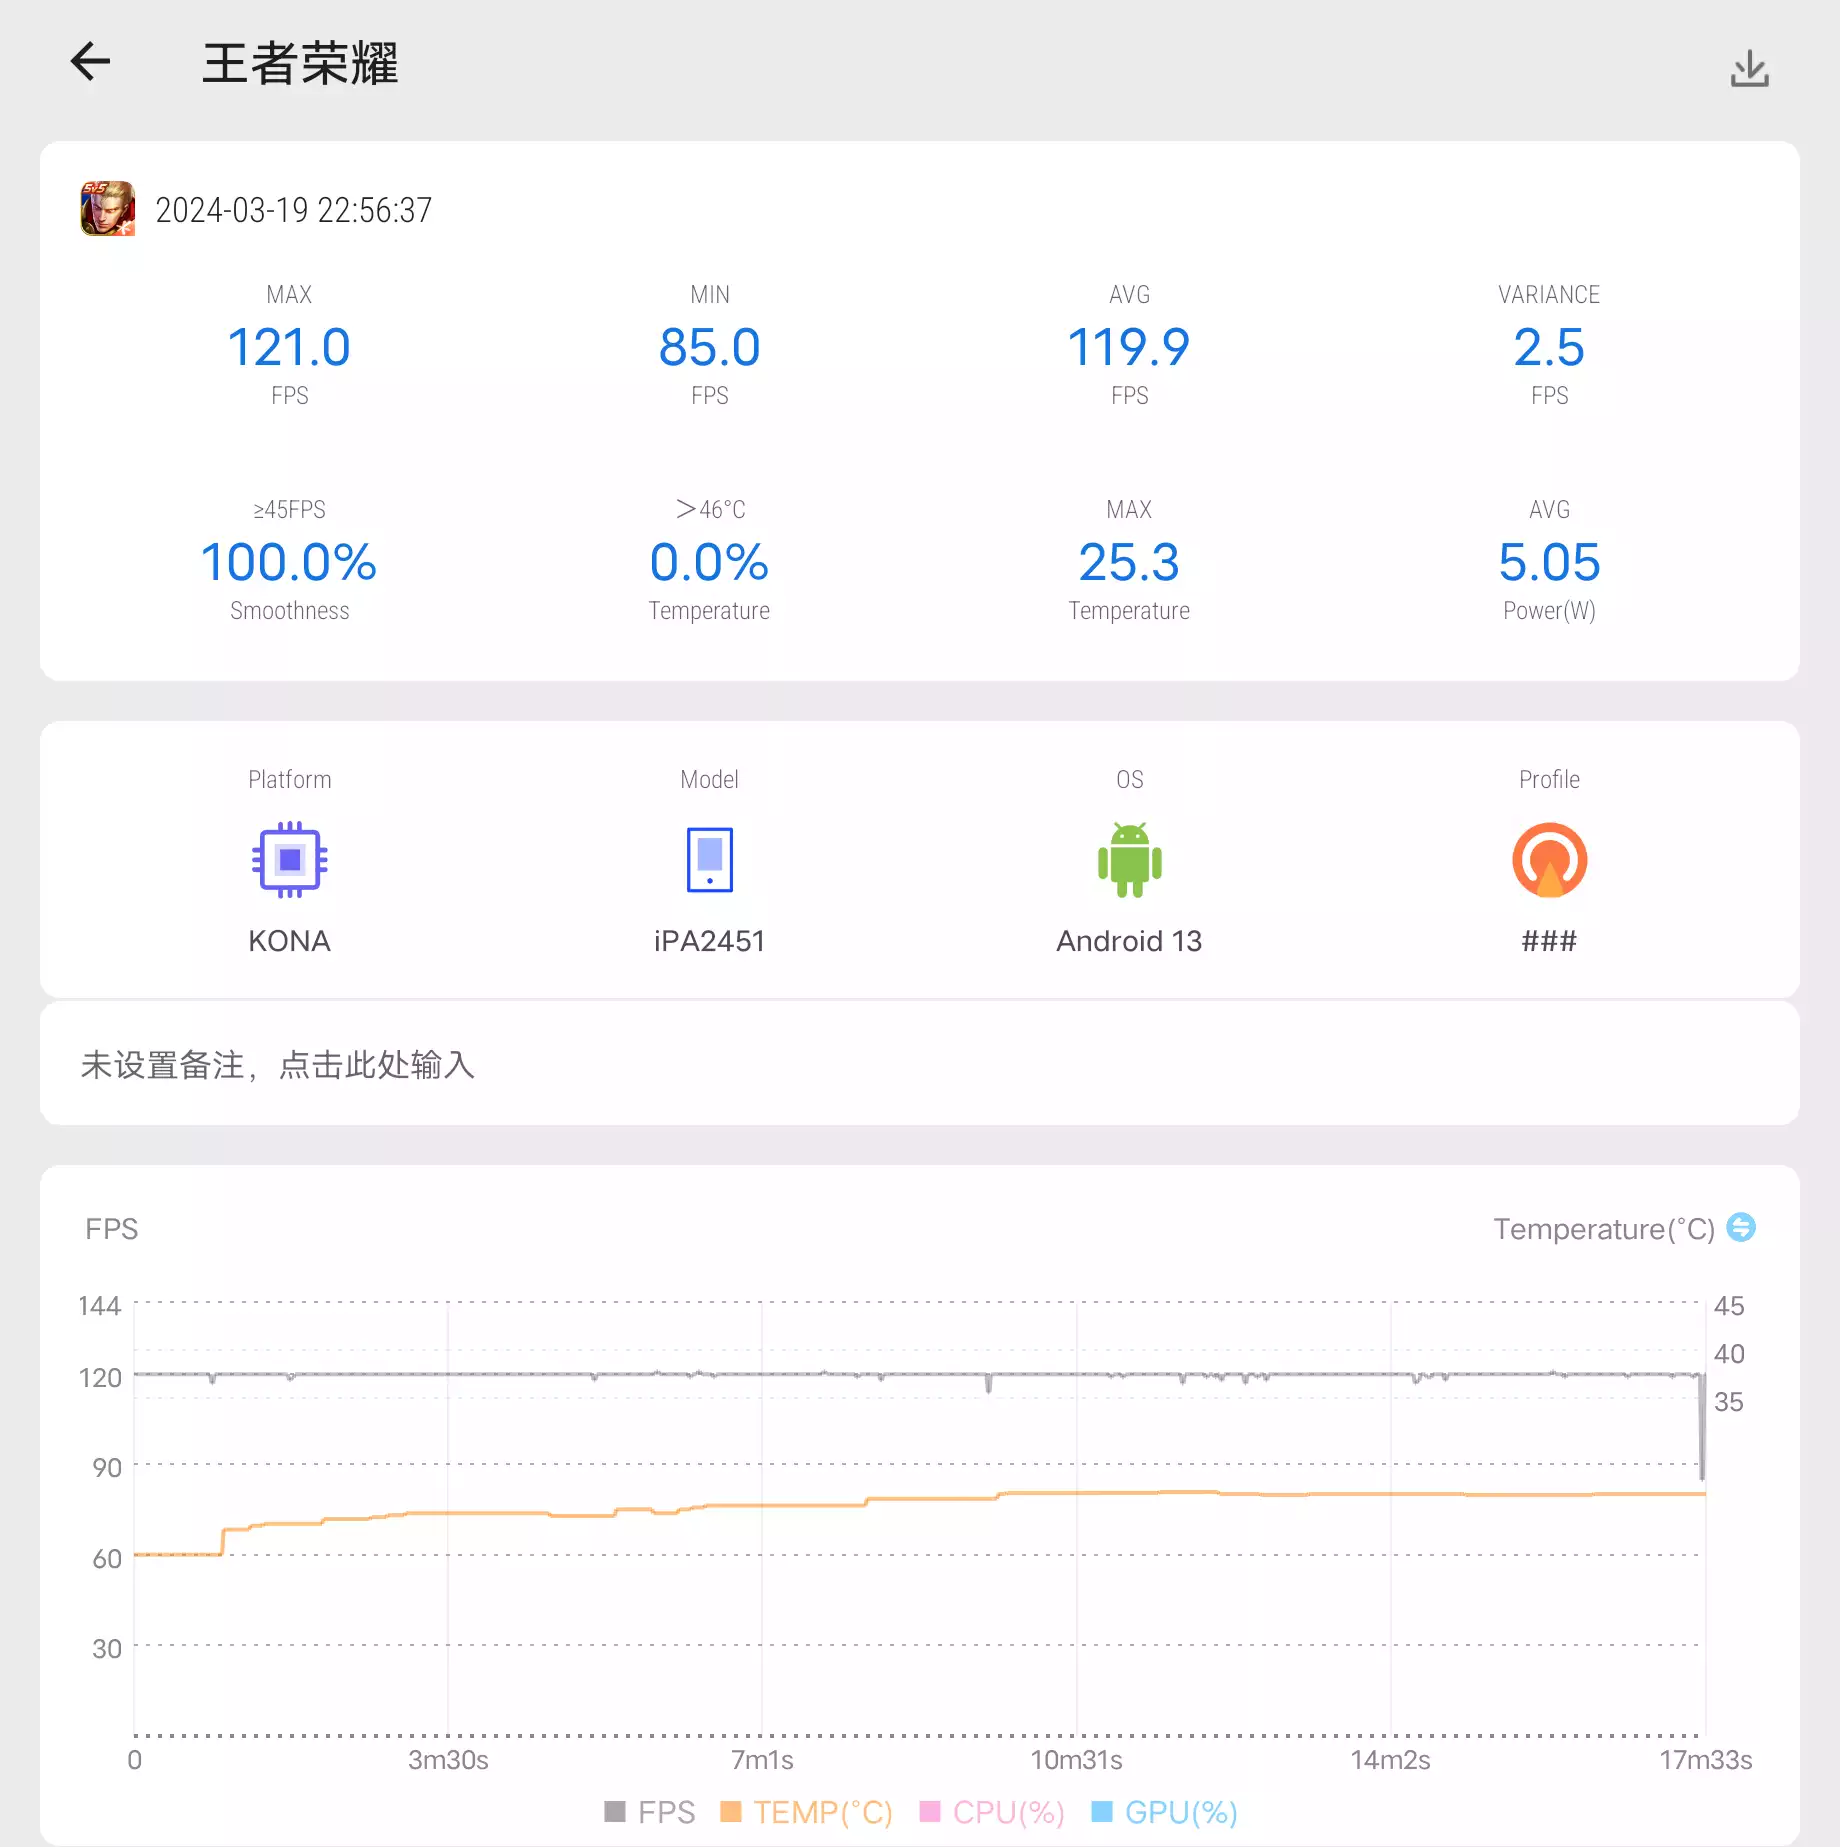Select the KONA platform chip icon
The height and width of the screenshot is (1847, 1840).
pos(289,858)
